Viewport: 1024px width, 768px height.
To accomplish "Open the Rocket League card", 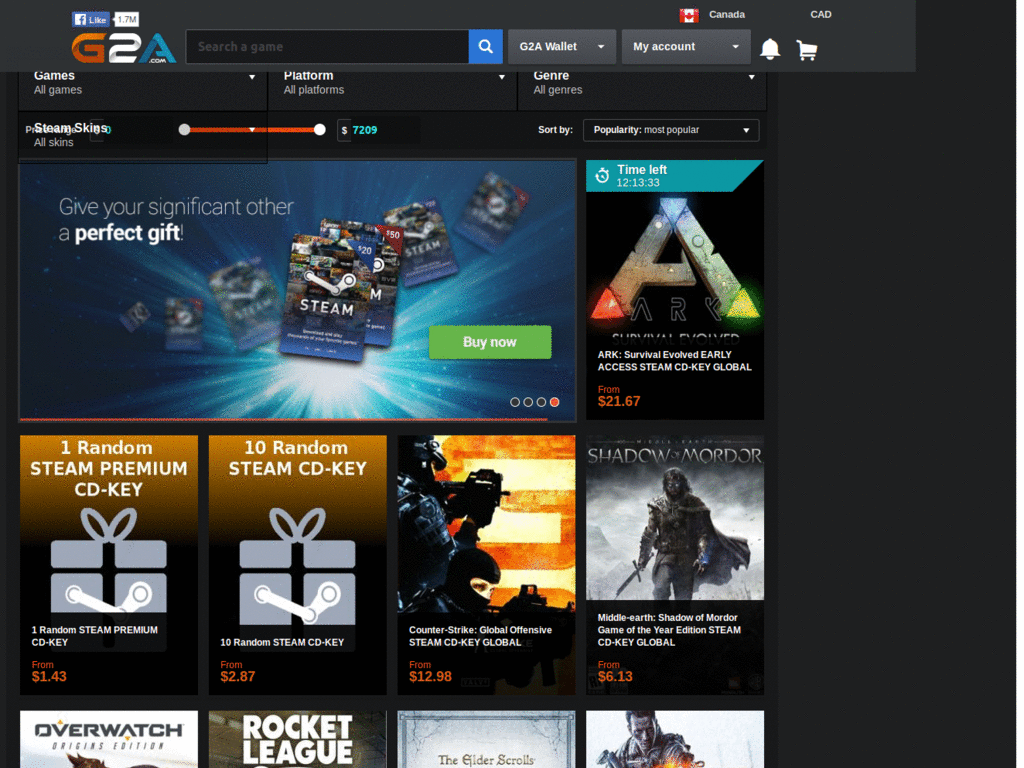I will coord(297,739).
